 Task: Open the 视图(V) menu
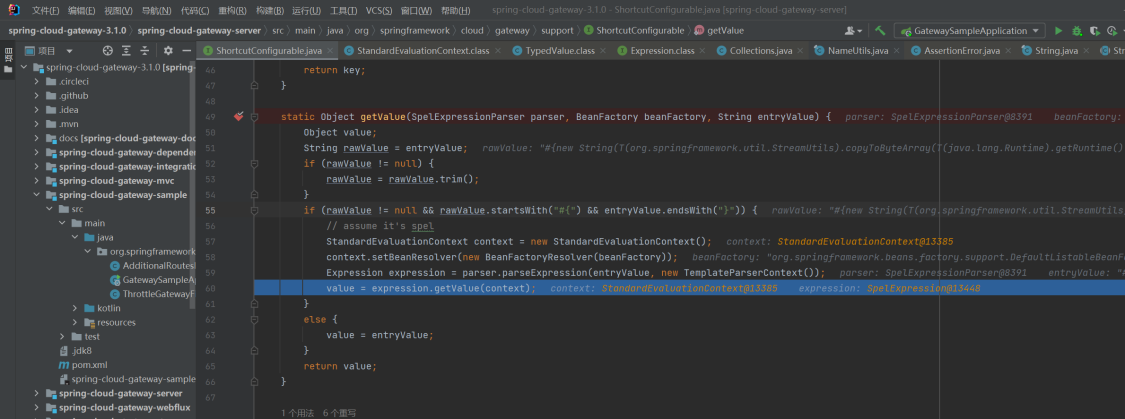[118, 11]
